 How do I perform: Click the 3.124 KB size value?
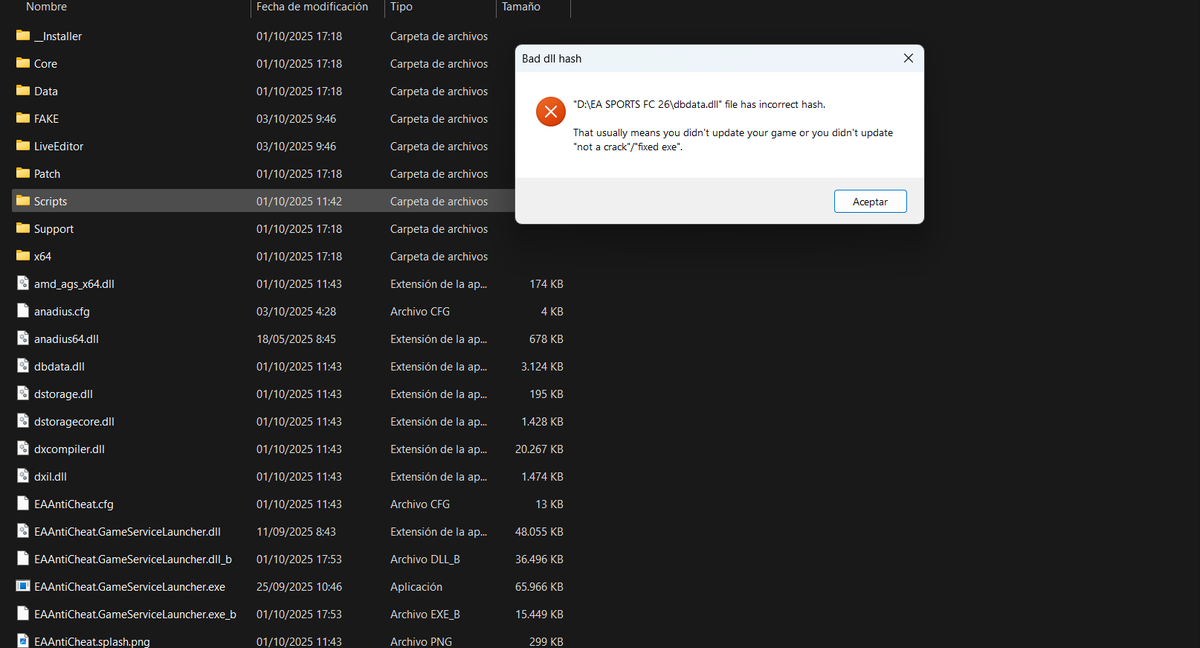point(542,366)
